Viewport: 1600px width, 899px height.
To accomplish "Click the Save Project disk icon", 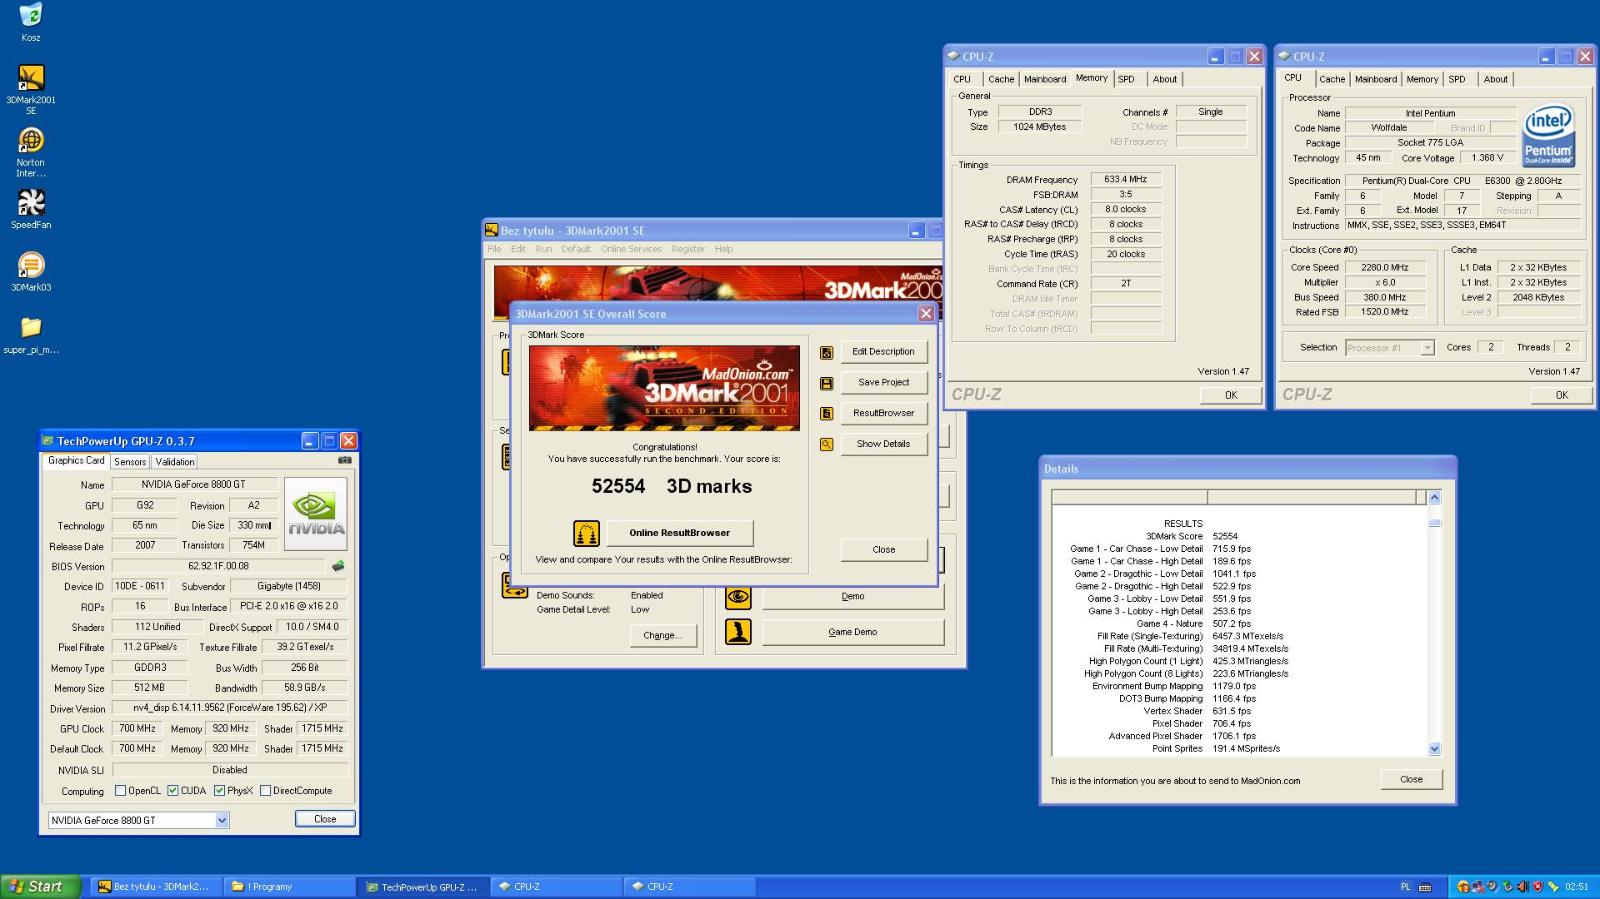I will click(x=826, y=383).
